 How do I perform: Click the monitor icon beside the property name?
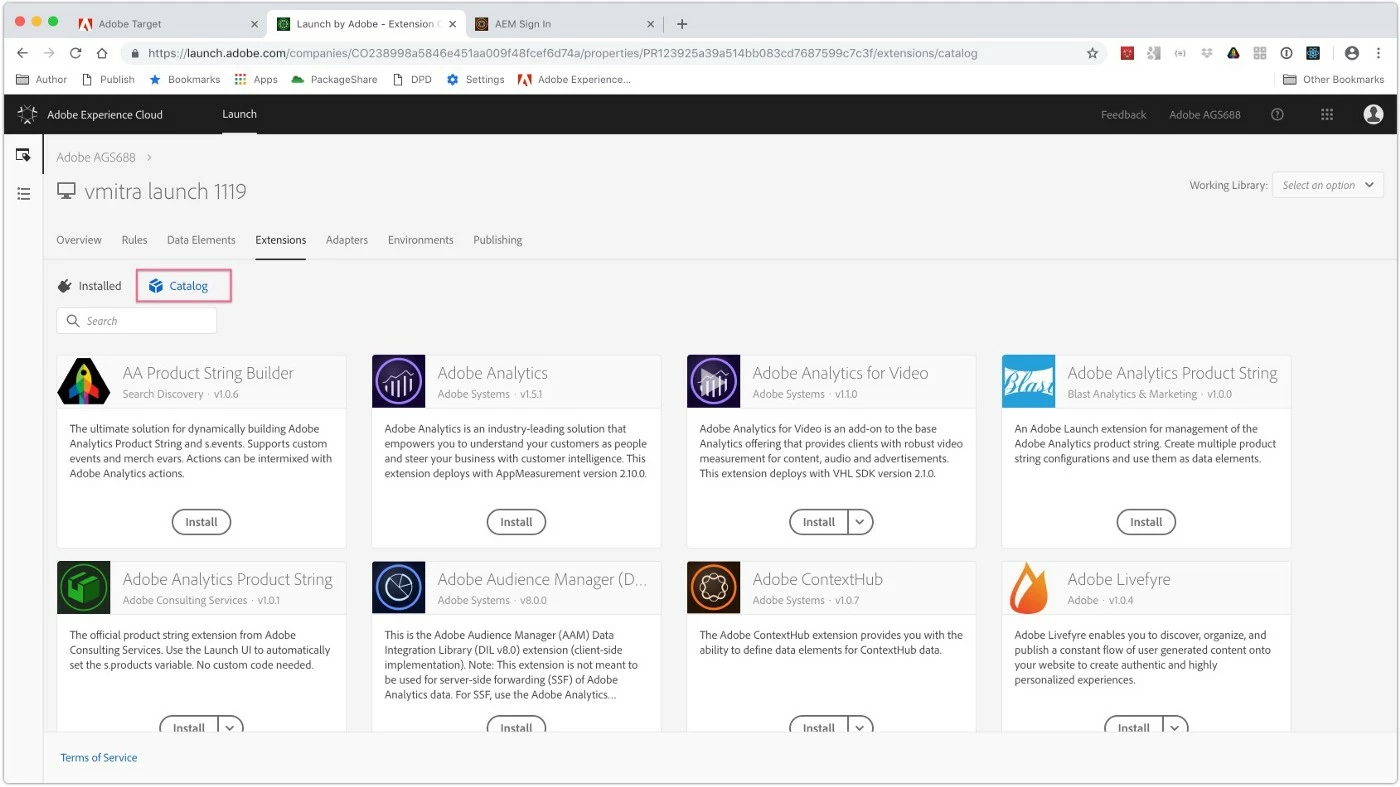66,191
